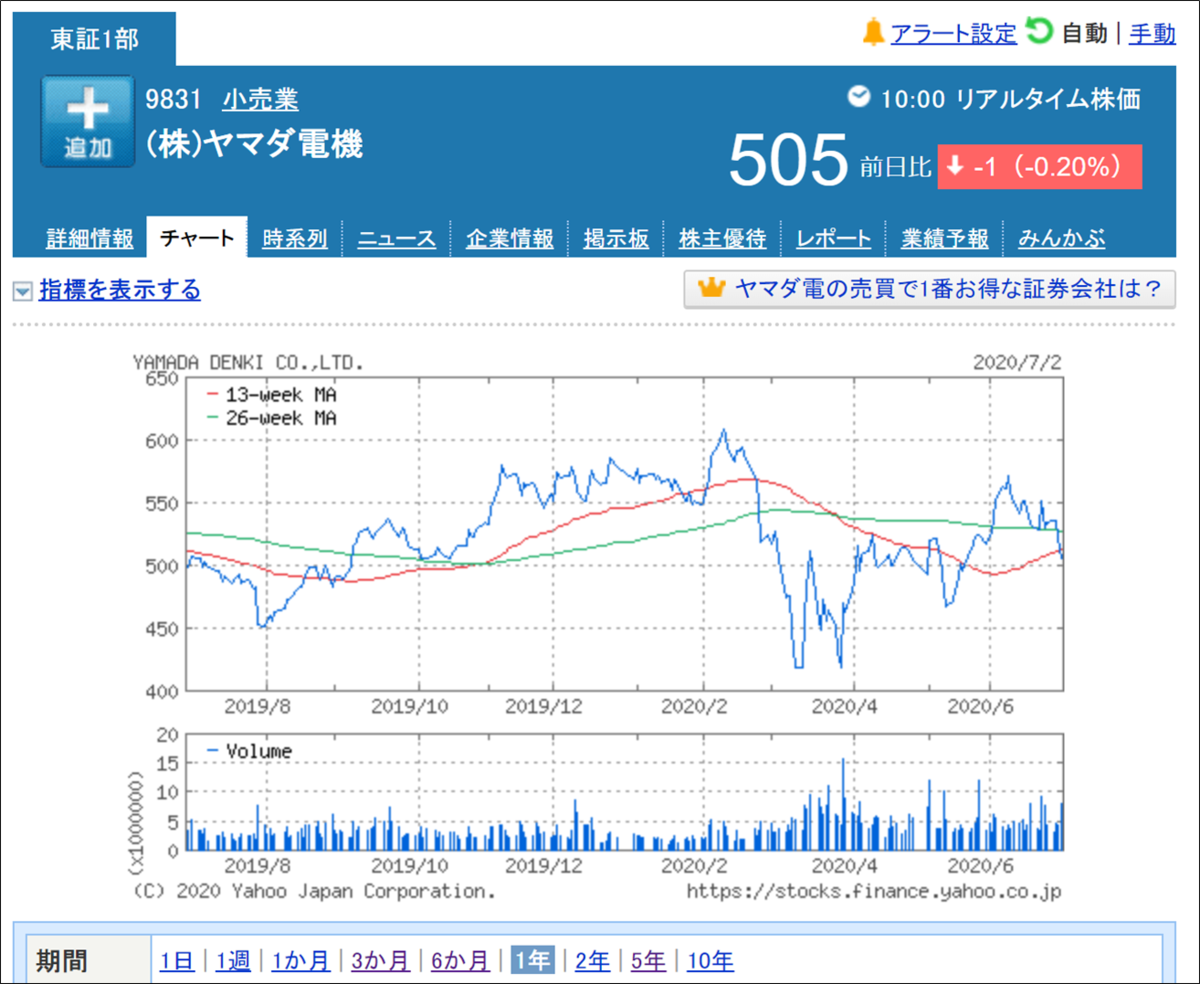The height and width of the screenshot is (984, 1200).
Task: Click the 期間 label
Action: click(62, 961)
